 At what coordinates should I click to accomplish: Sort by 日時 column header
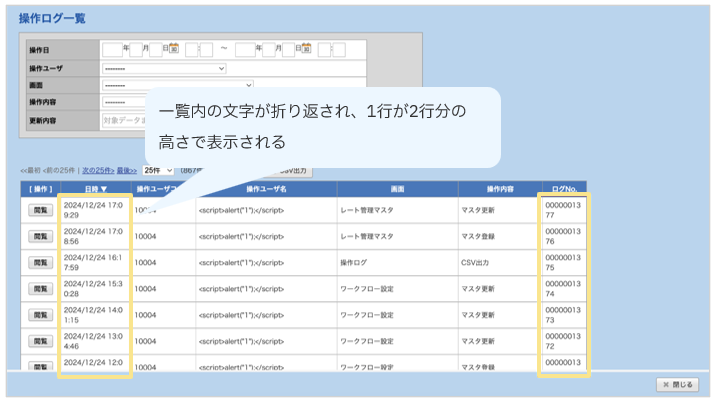pos(94,188)
